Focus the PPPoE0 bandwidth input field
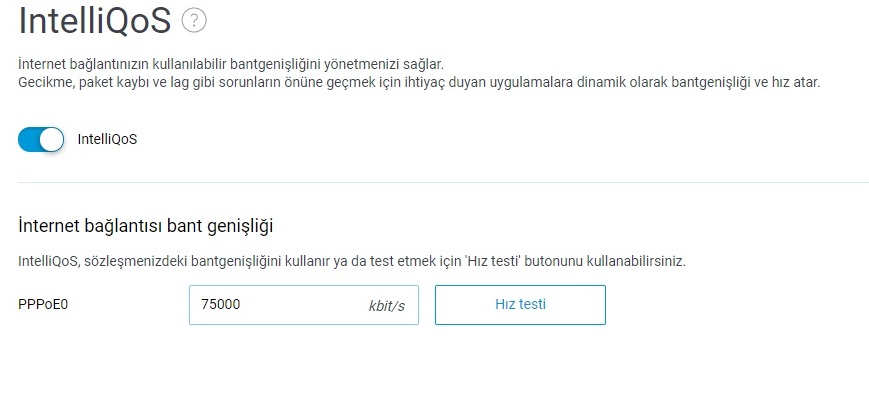The image size is (869, 393). (x=304, y=305)
